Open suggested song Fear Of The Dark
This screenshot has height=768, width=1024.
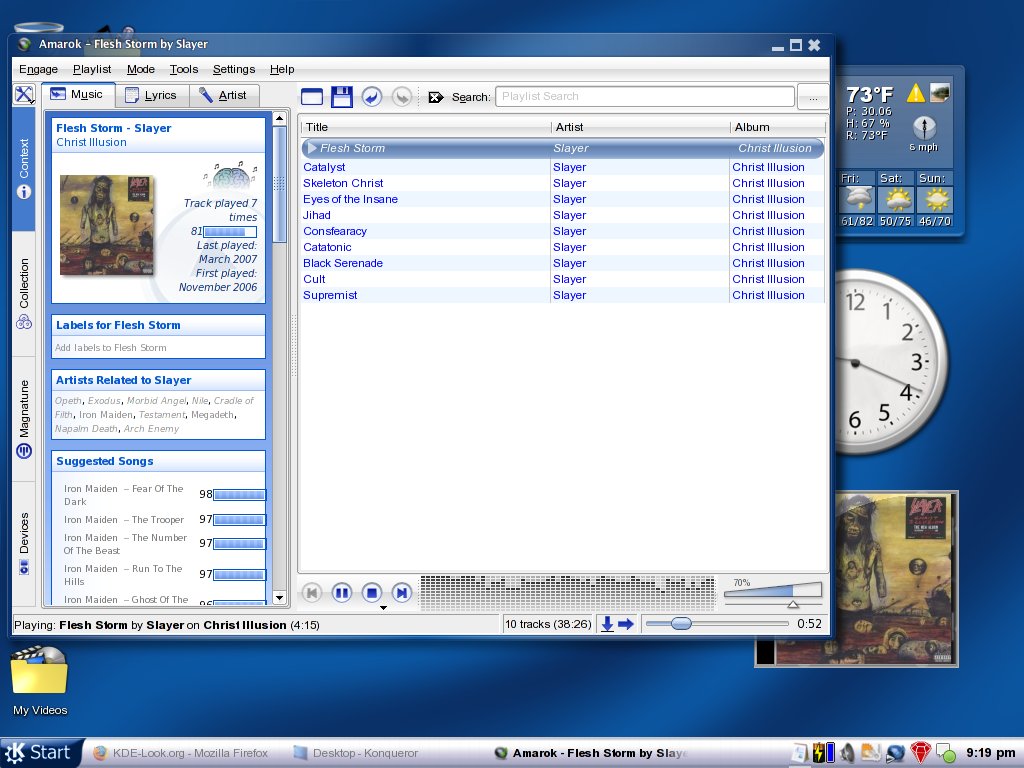124,495
